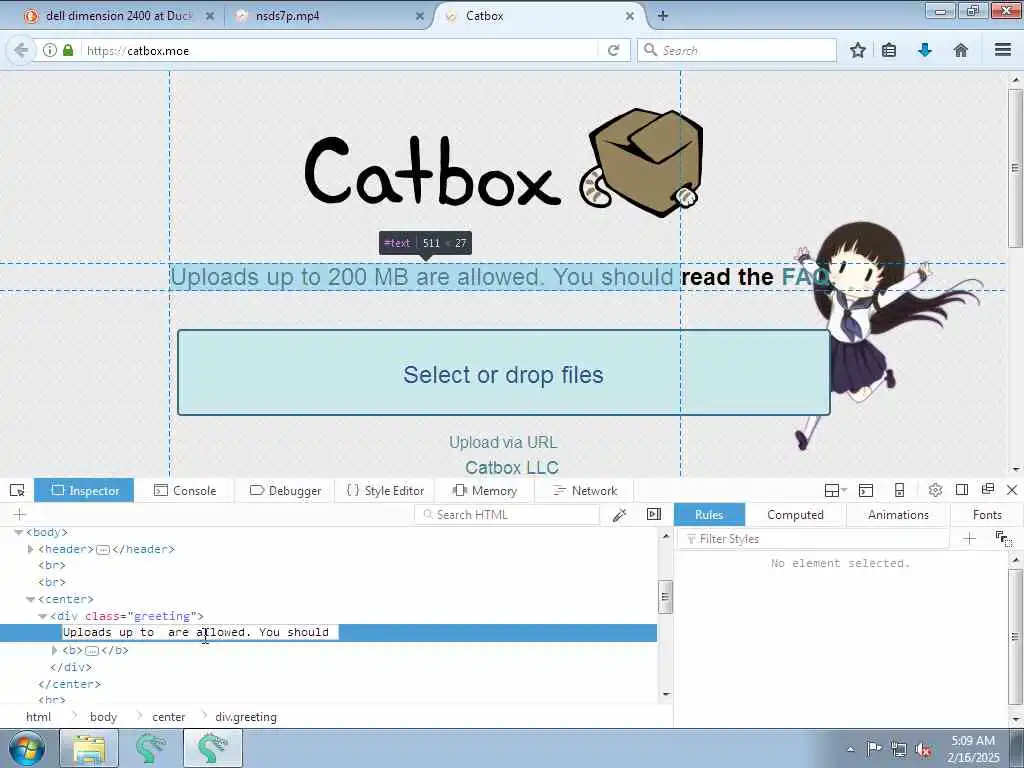
Task: Open the downloads arrow icon
Action: click(x=925, y=50)
